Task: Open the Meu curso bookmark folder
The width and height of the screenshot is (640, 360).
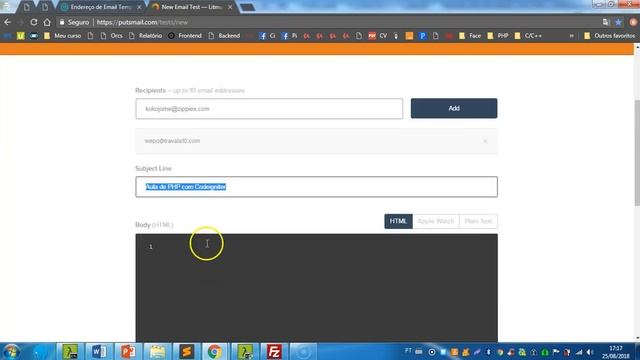Action: point(63,36)
